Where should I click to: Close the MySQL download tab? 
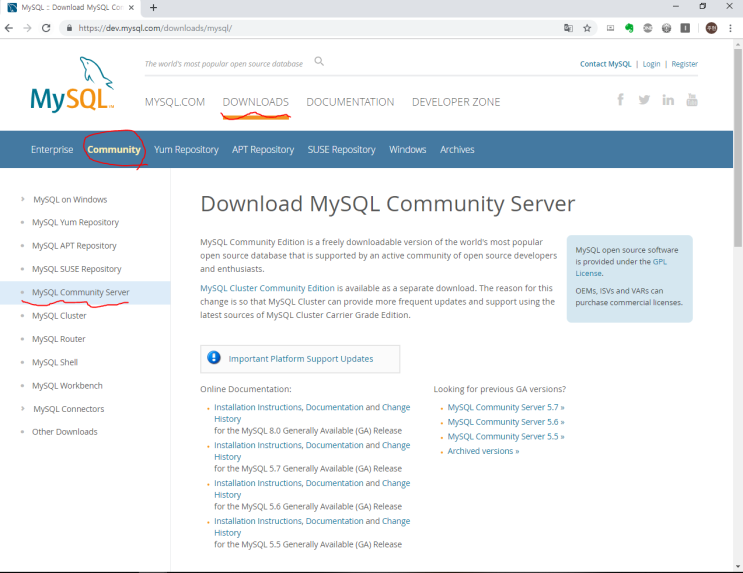[131, 8]
